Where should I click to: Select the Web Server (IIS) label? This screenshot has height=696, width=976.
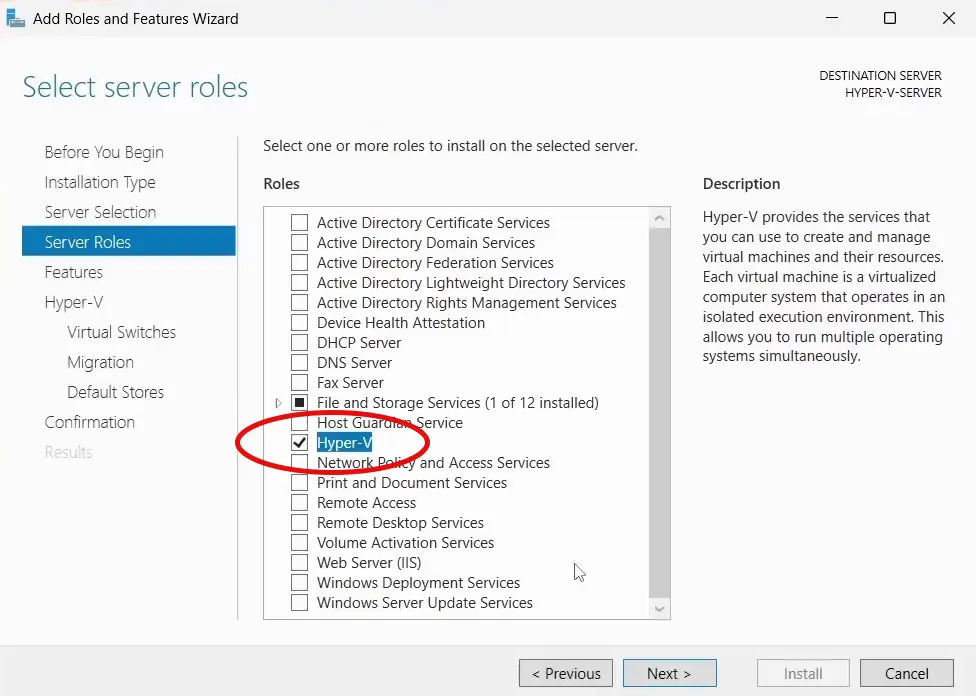[369, 562]
